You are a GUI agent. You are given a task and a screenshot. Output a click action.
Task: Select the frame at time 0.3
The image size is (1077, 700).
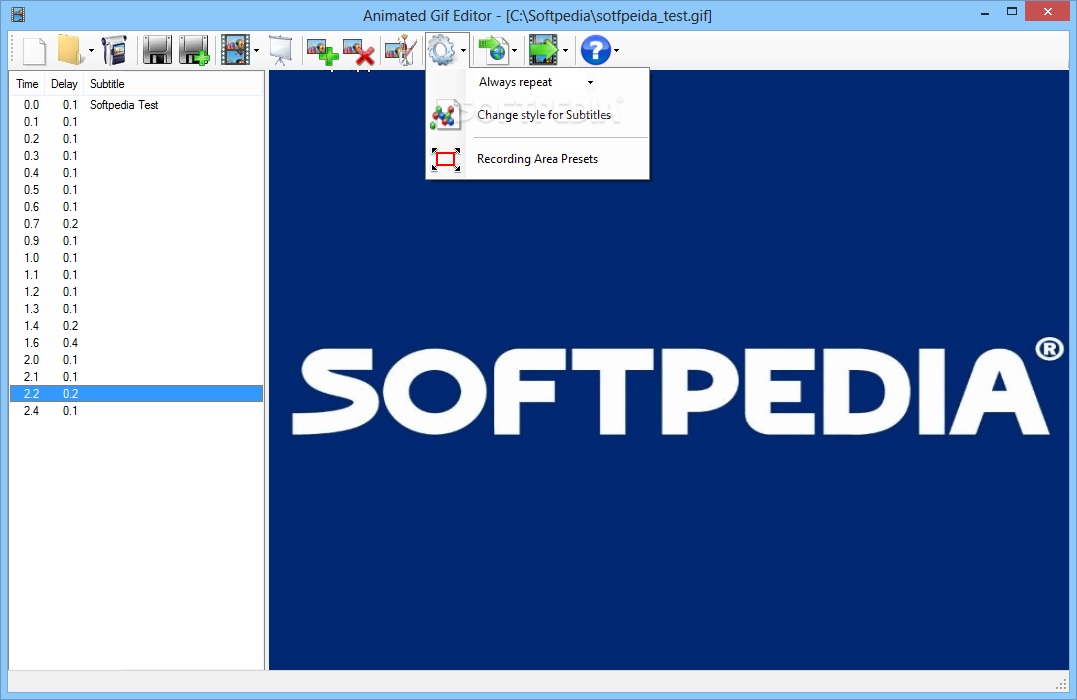pyautogui.click(x=137, y=156)
